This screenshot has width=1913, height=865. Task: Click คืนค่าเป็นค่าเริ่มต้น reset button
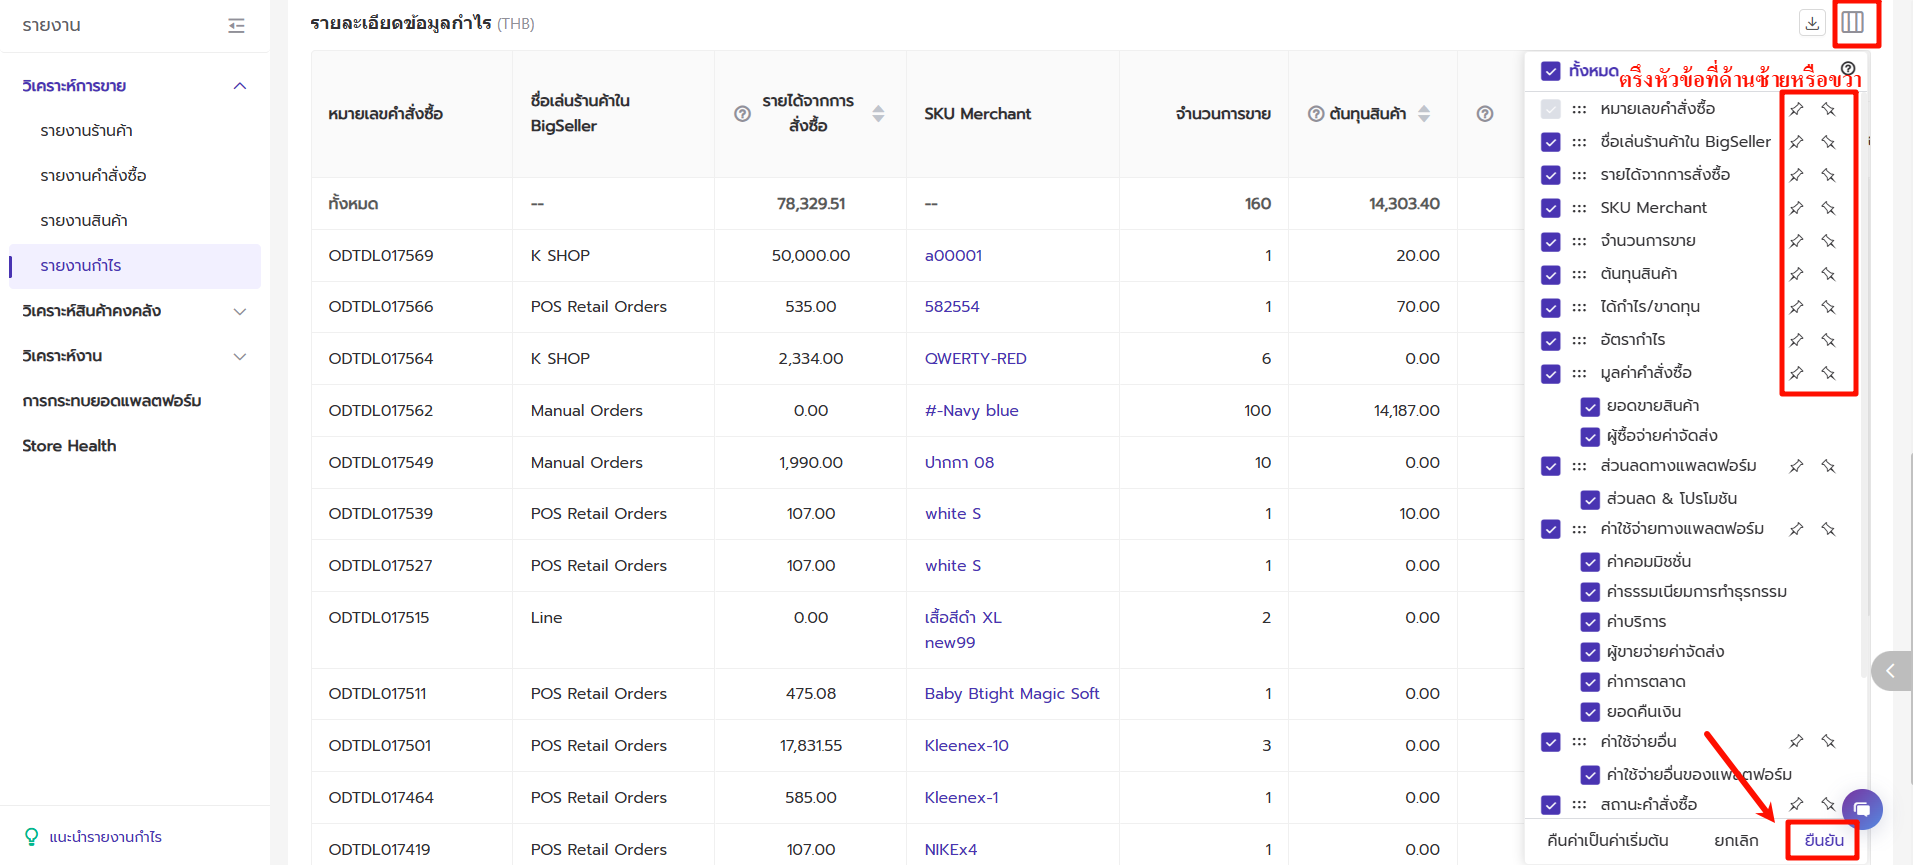[x=1607, y=840]
